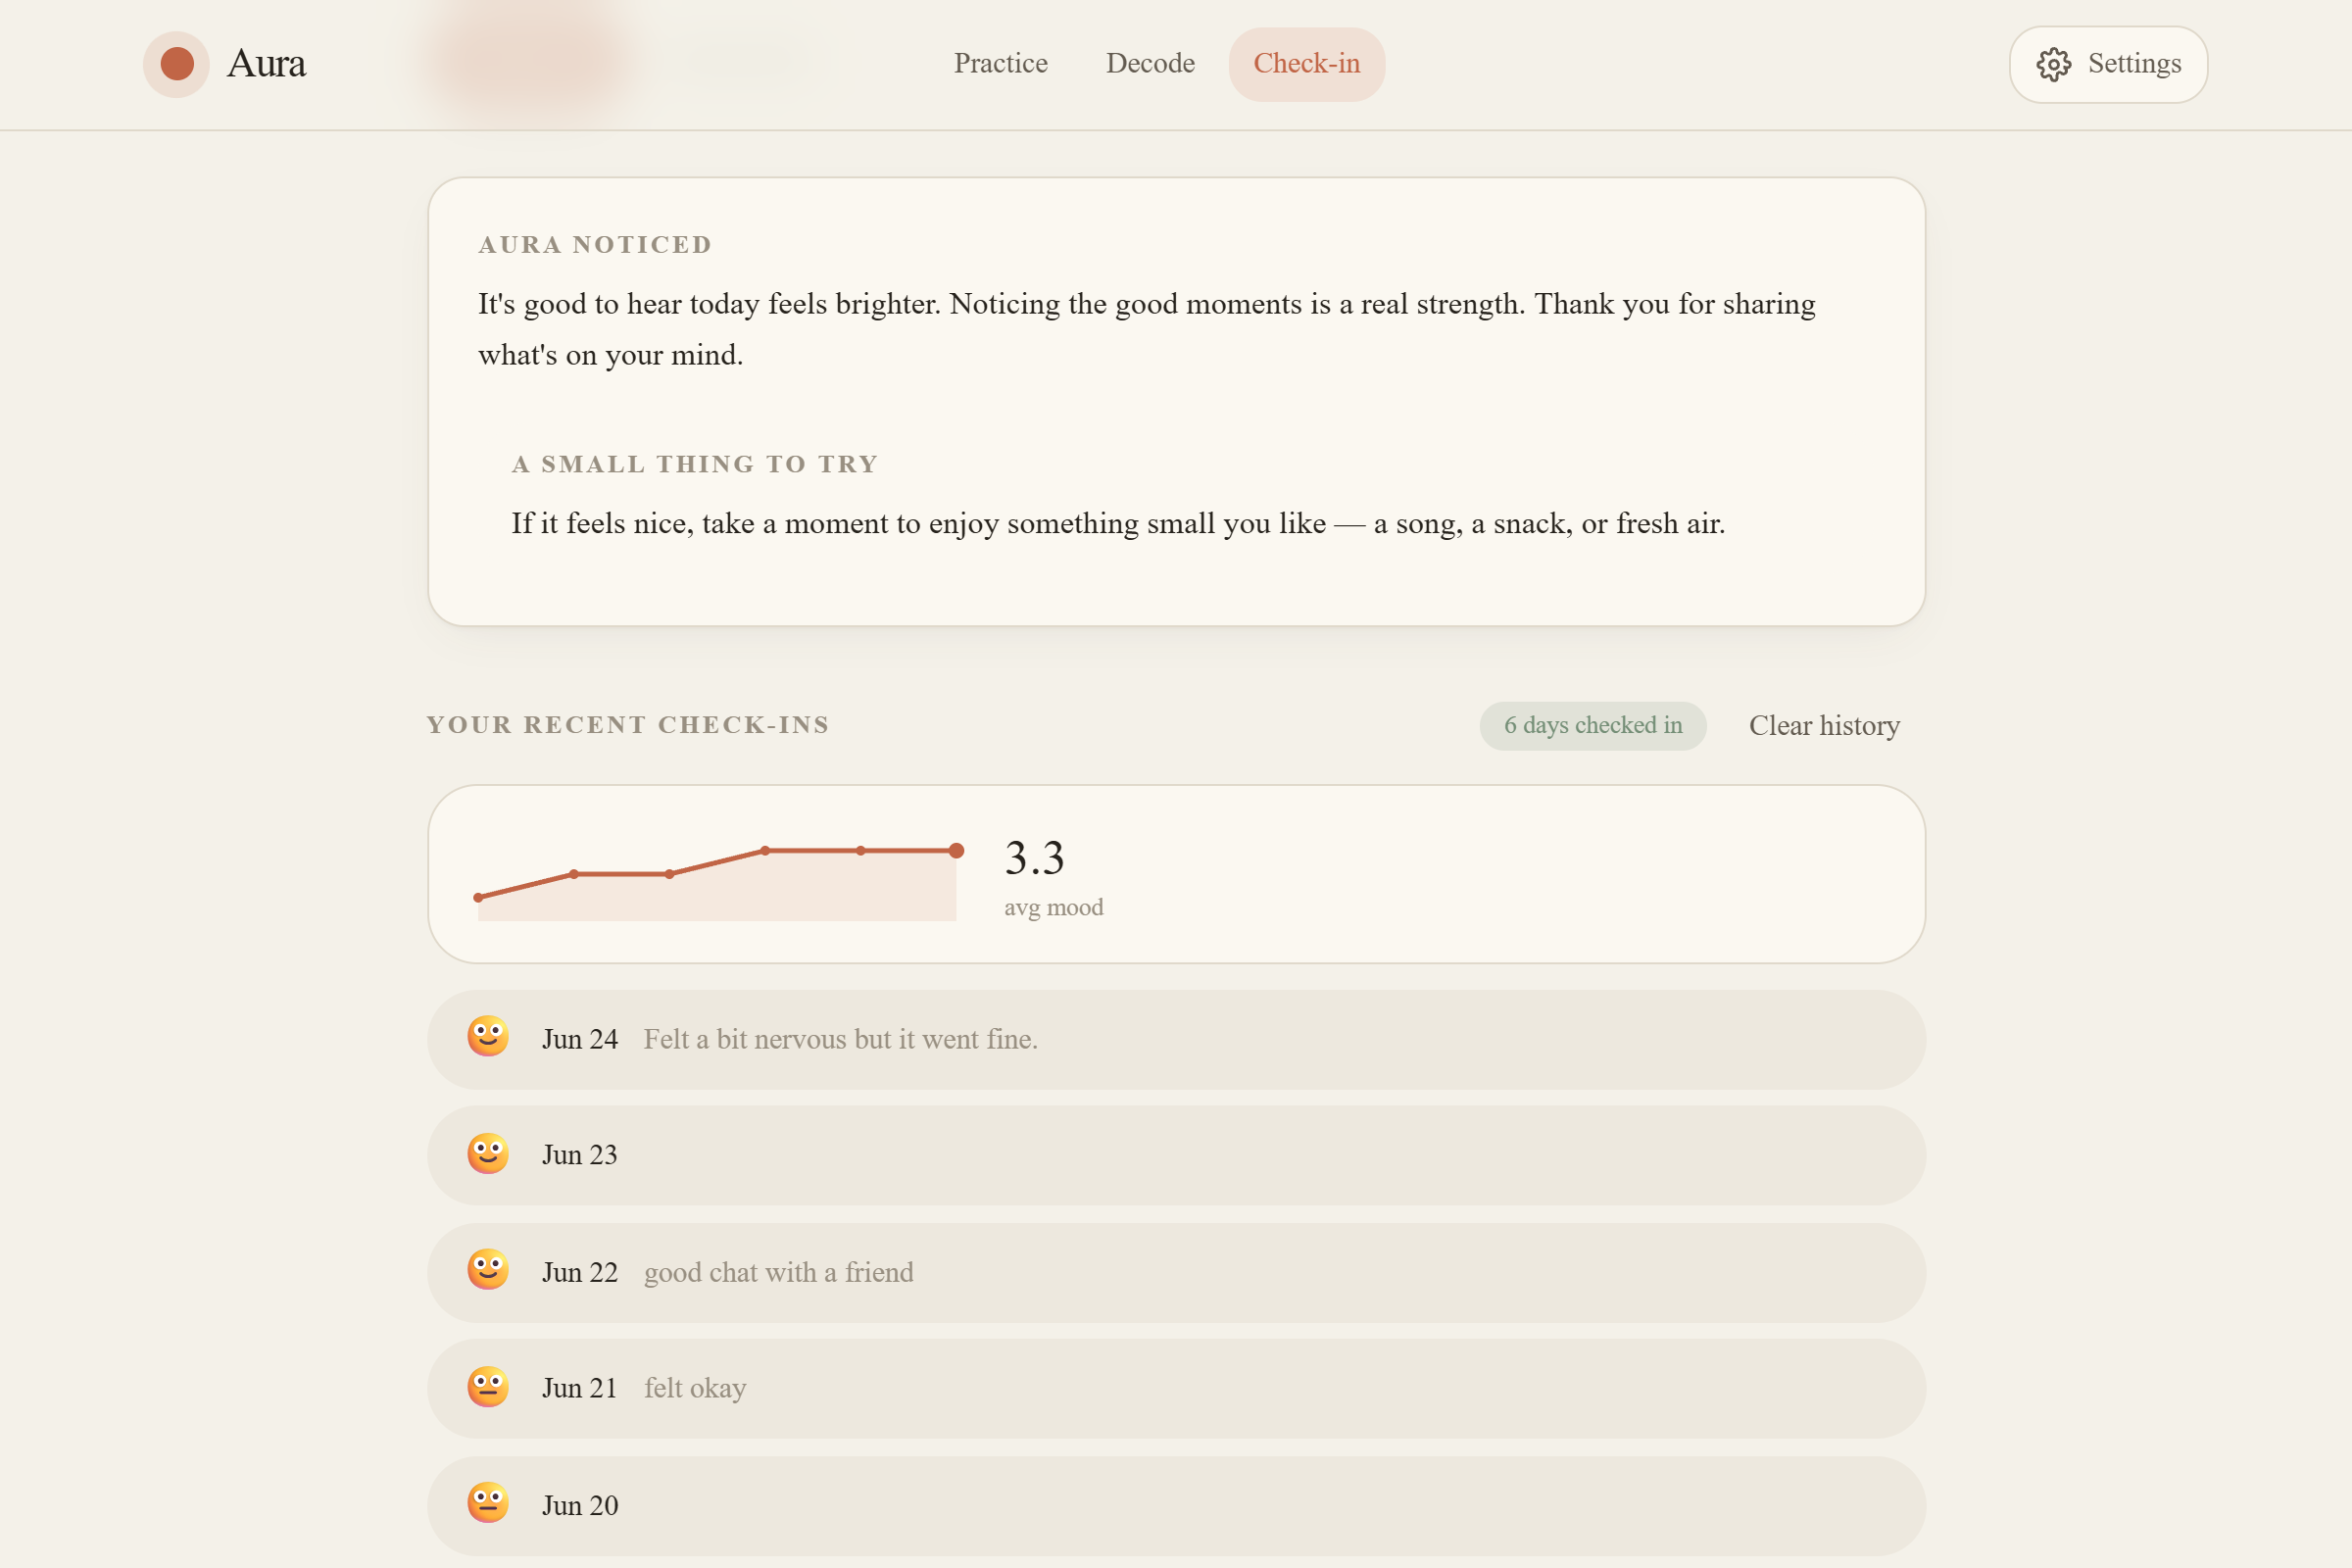
Task: Select the latest point on mood chart
Action: 956,851
